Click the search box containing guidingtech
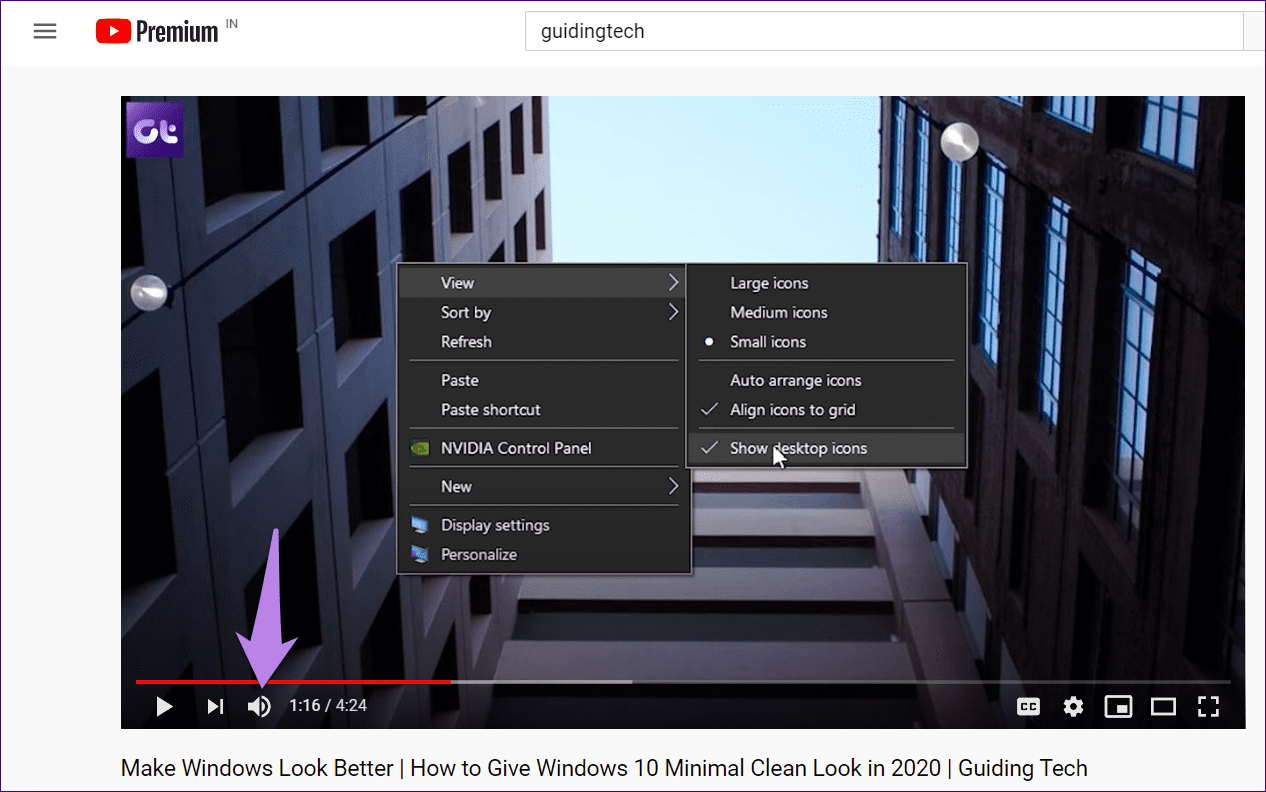The height and width of the screenshot is (792, 1266). tap(884, 31)
